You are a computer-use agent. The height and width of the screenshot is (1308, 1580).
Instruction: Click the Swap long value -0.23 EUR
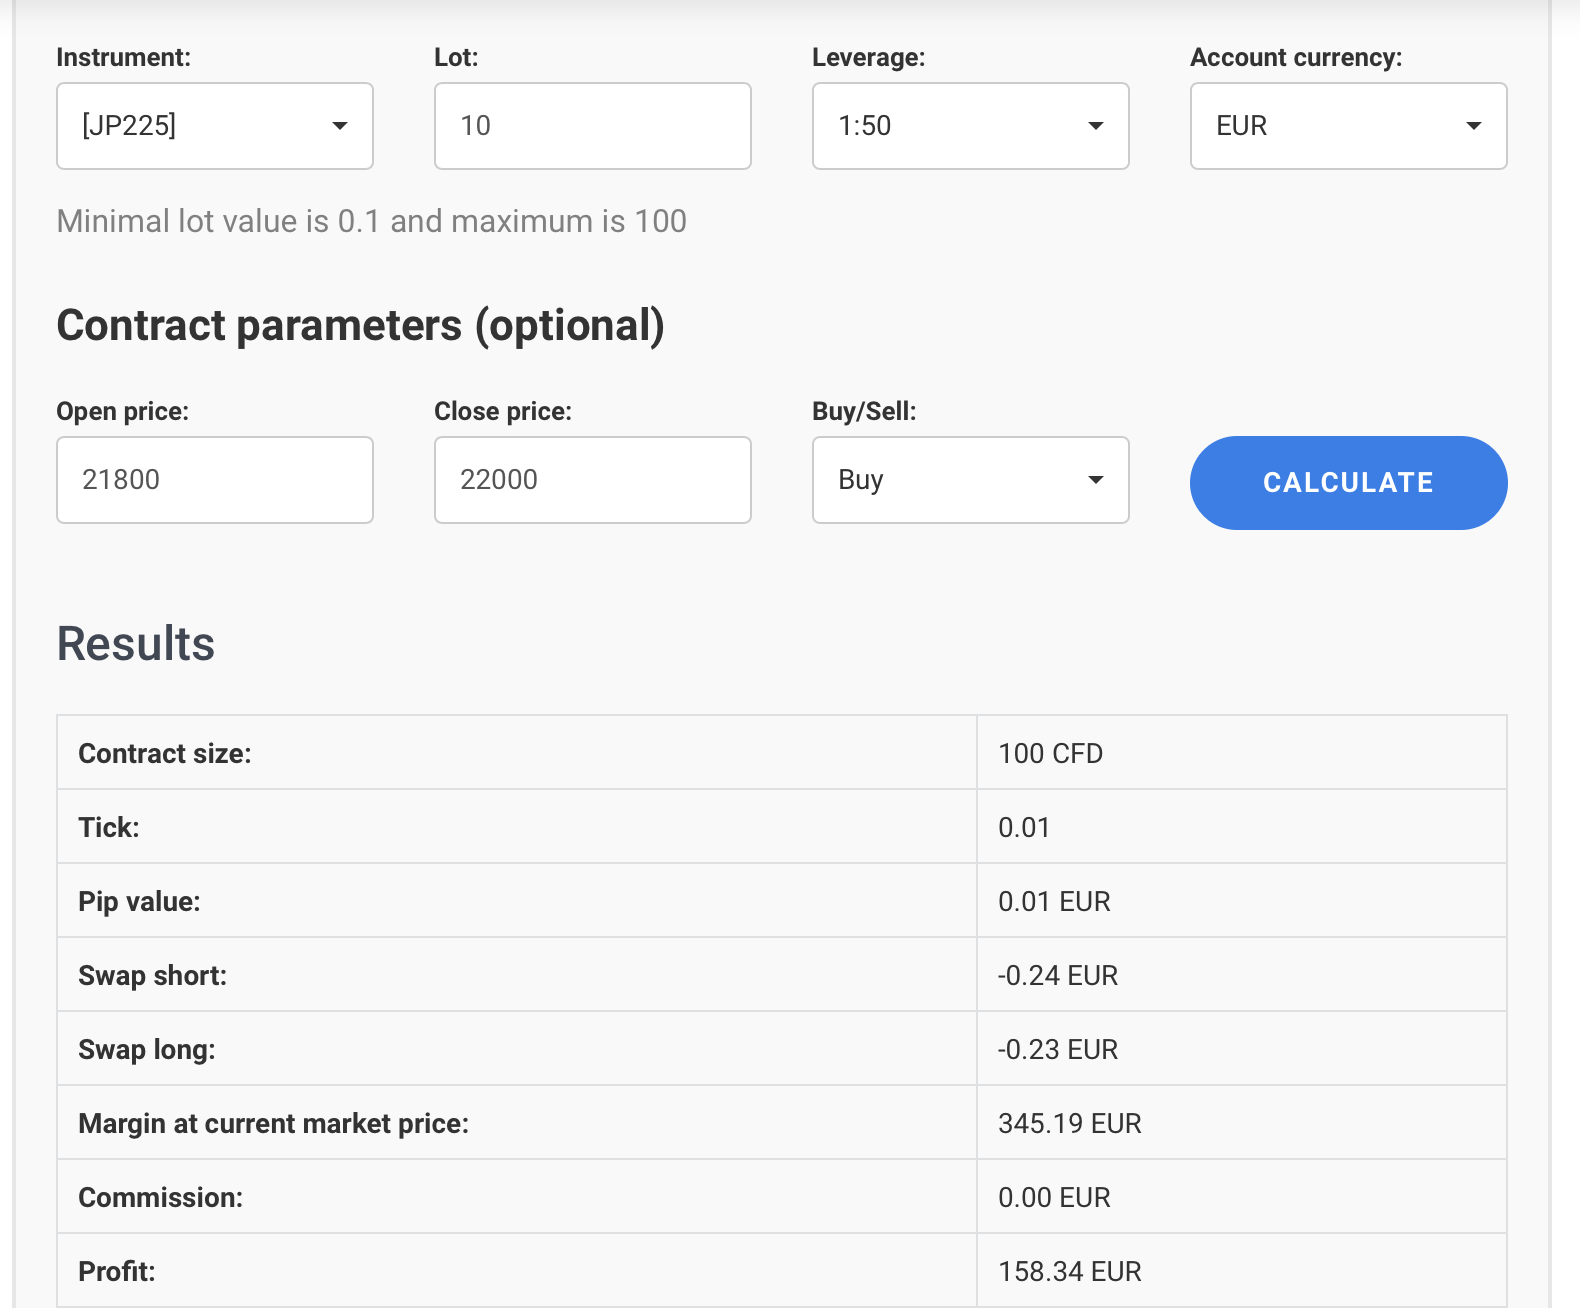point(1058,1049)
